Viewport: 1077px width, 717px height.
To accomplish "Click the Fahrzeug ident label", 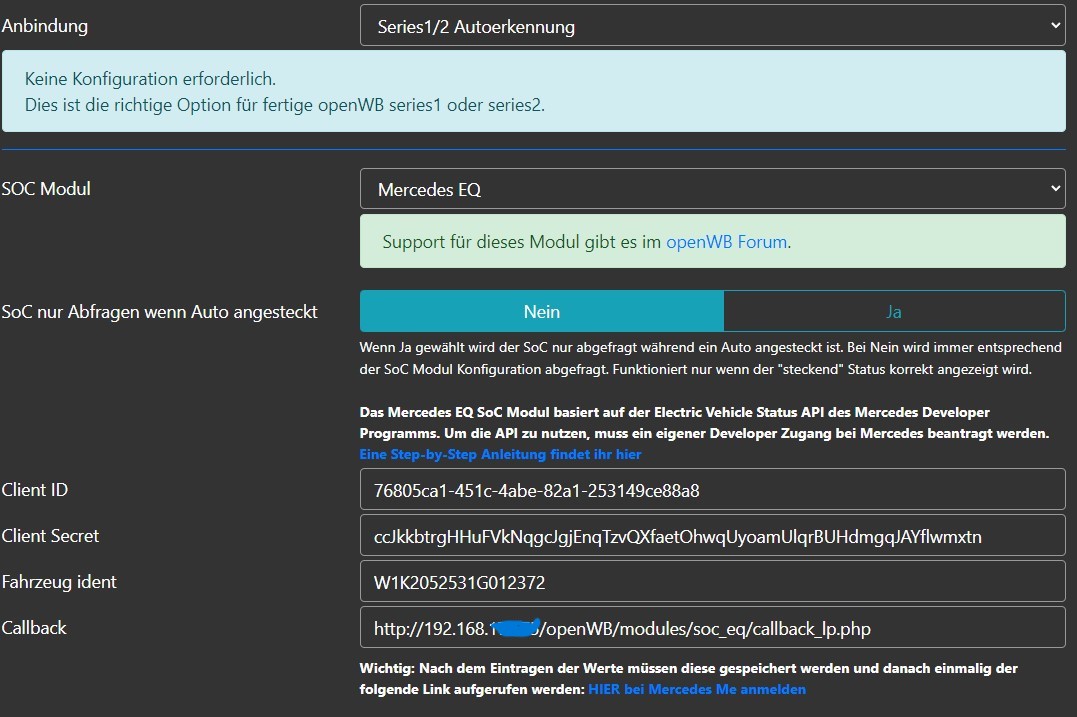I will 59,582.
